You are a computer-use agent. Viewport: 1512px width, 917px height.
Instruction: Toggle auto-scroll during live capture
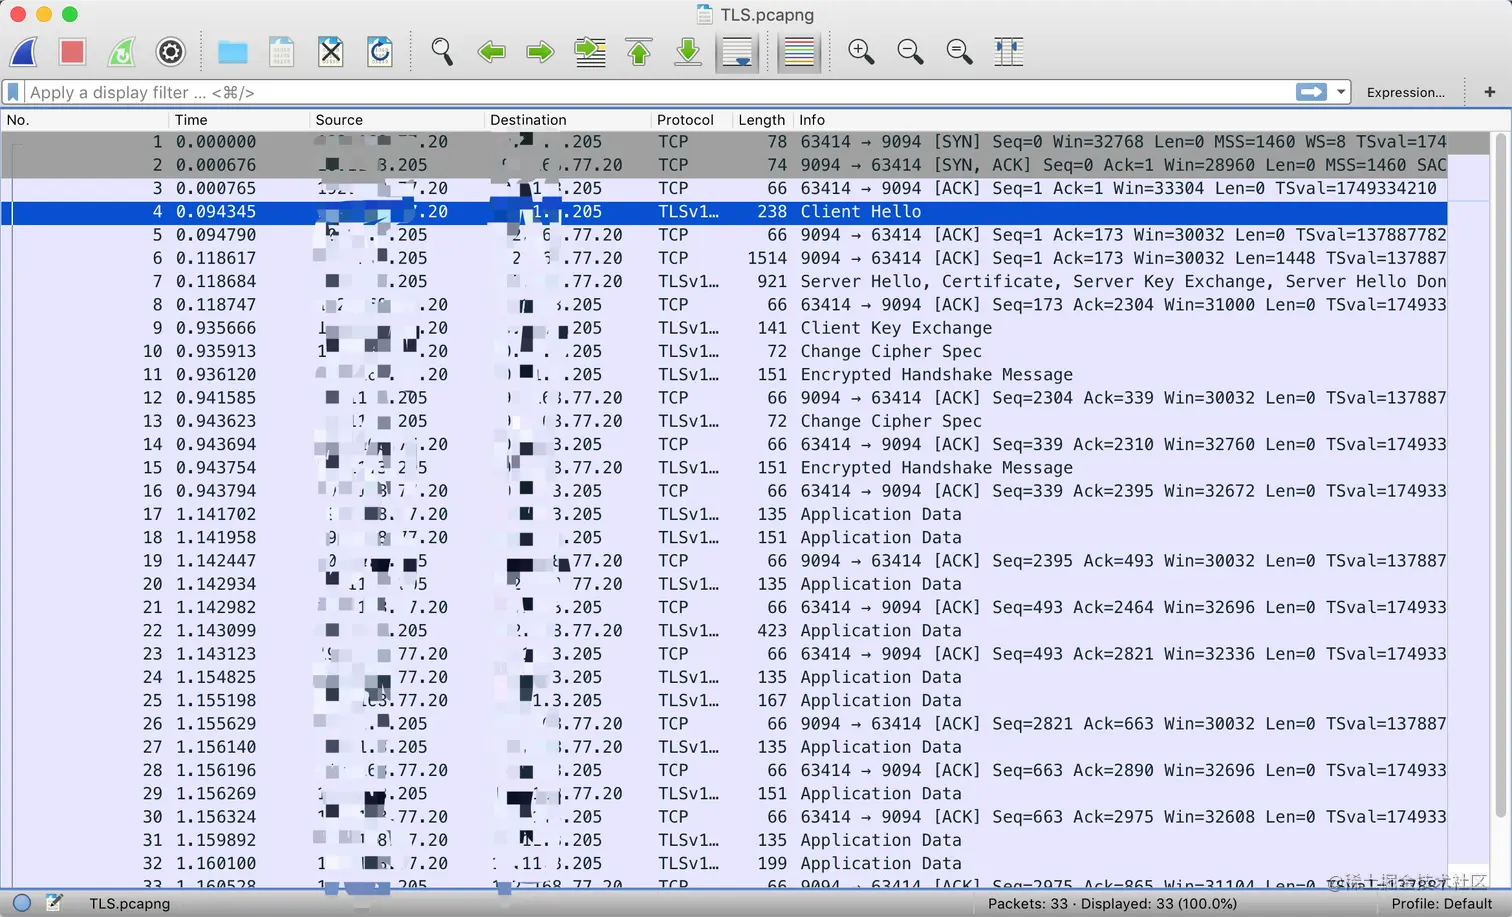(737, 51)
